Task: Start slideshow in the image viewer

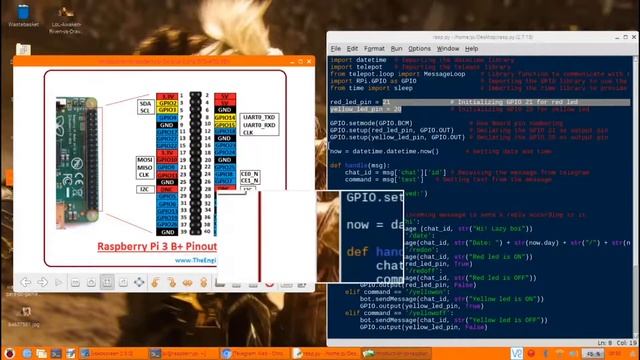Action: click(x=58, y=282)
